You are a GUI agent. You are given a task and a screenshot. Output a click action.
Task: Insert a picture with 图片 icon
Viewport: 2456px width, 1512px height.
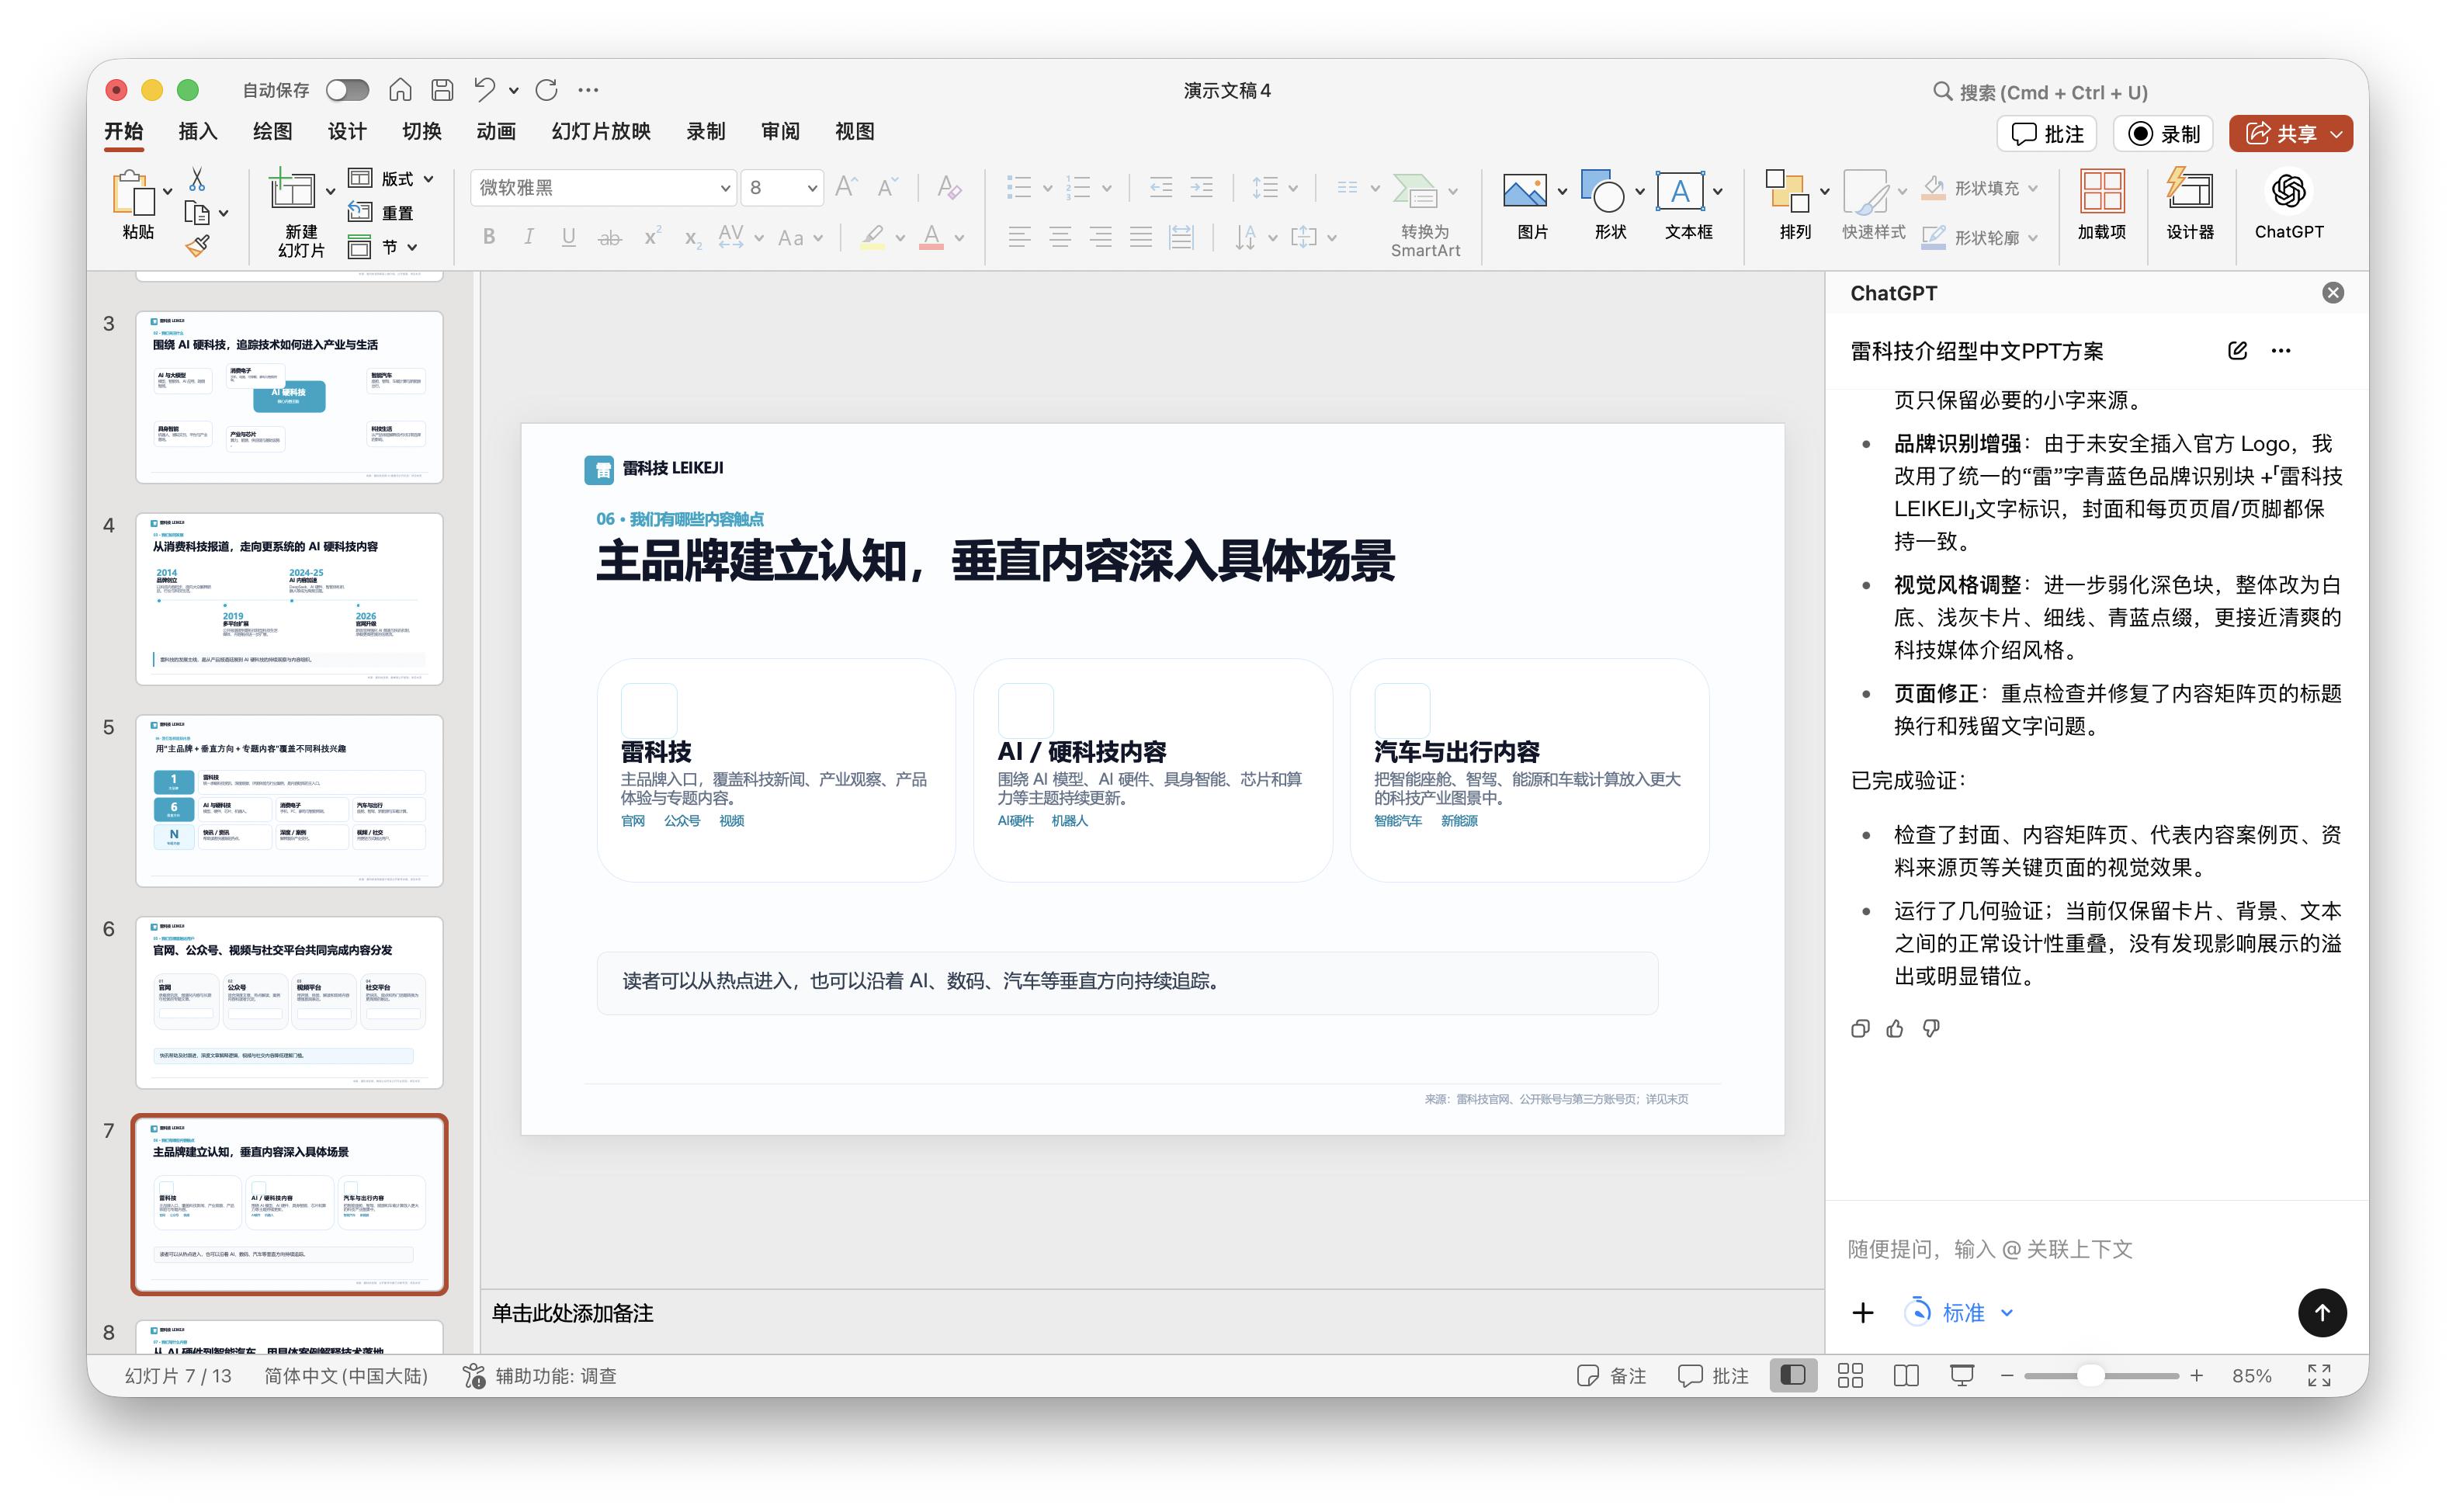click(x=1532, y=204)
